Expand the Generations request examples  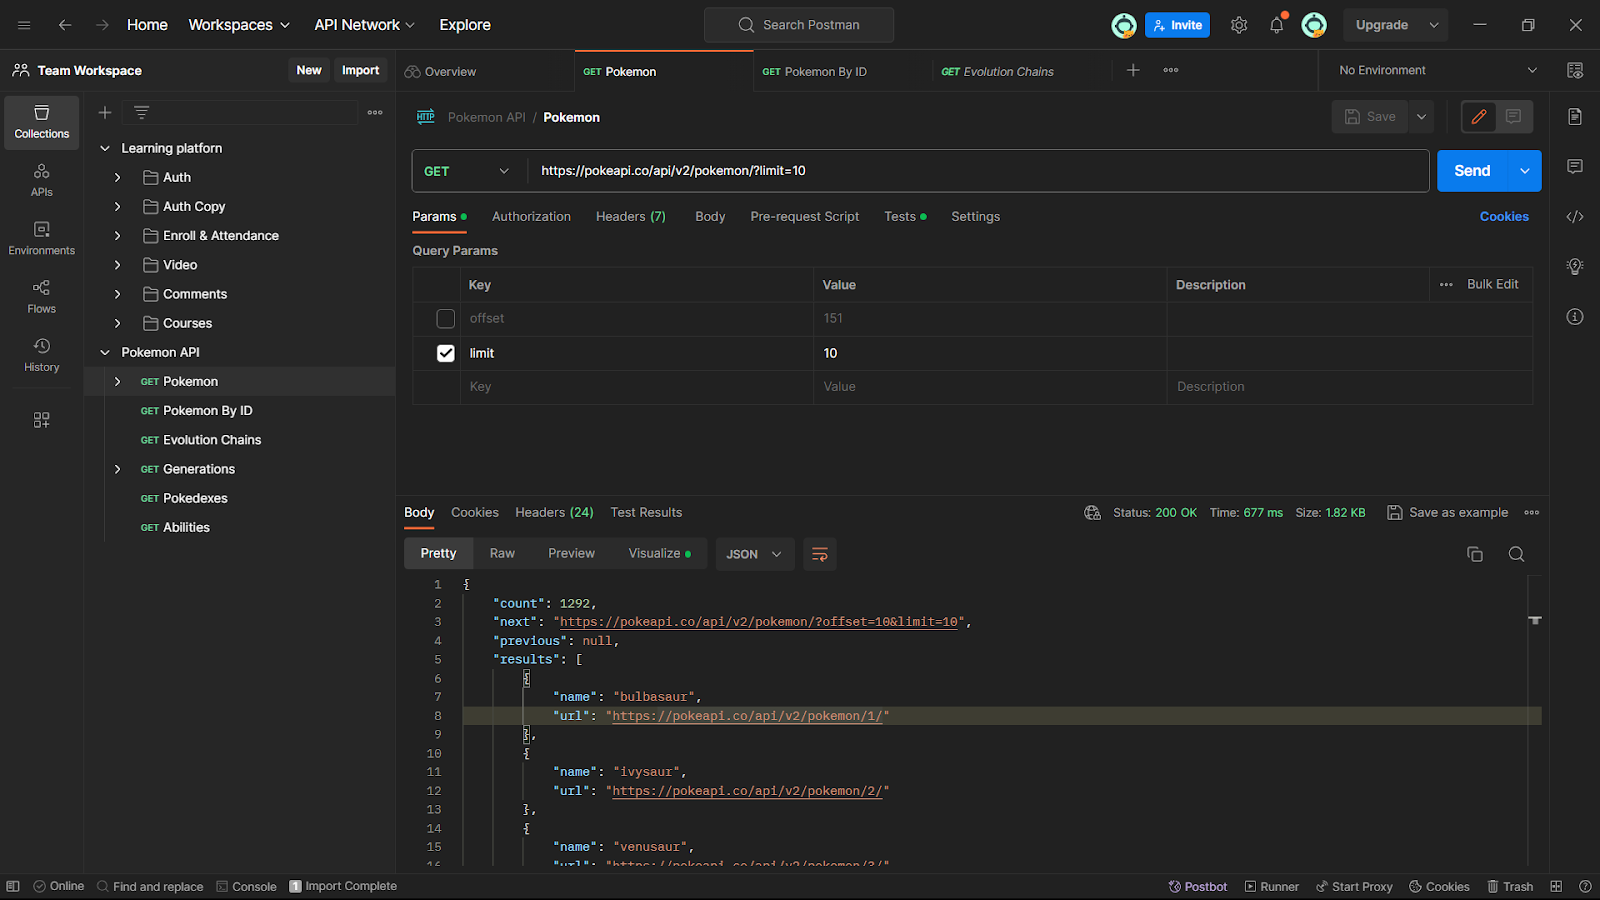click(x=118, y=469)
